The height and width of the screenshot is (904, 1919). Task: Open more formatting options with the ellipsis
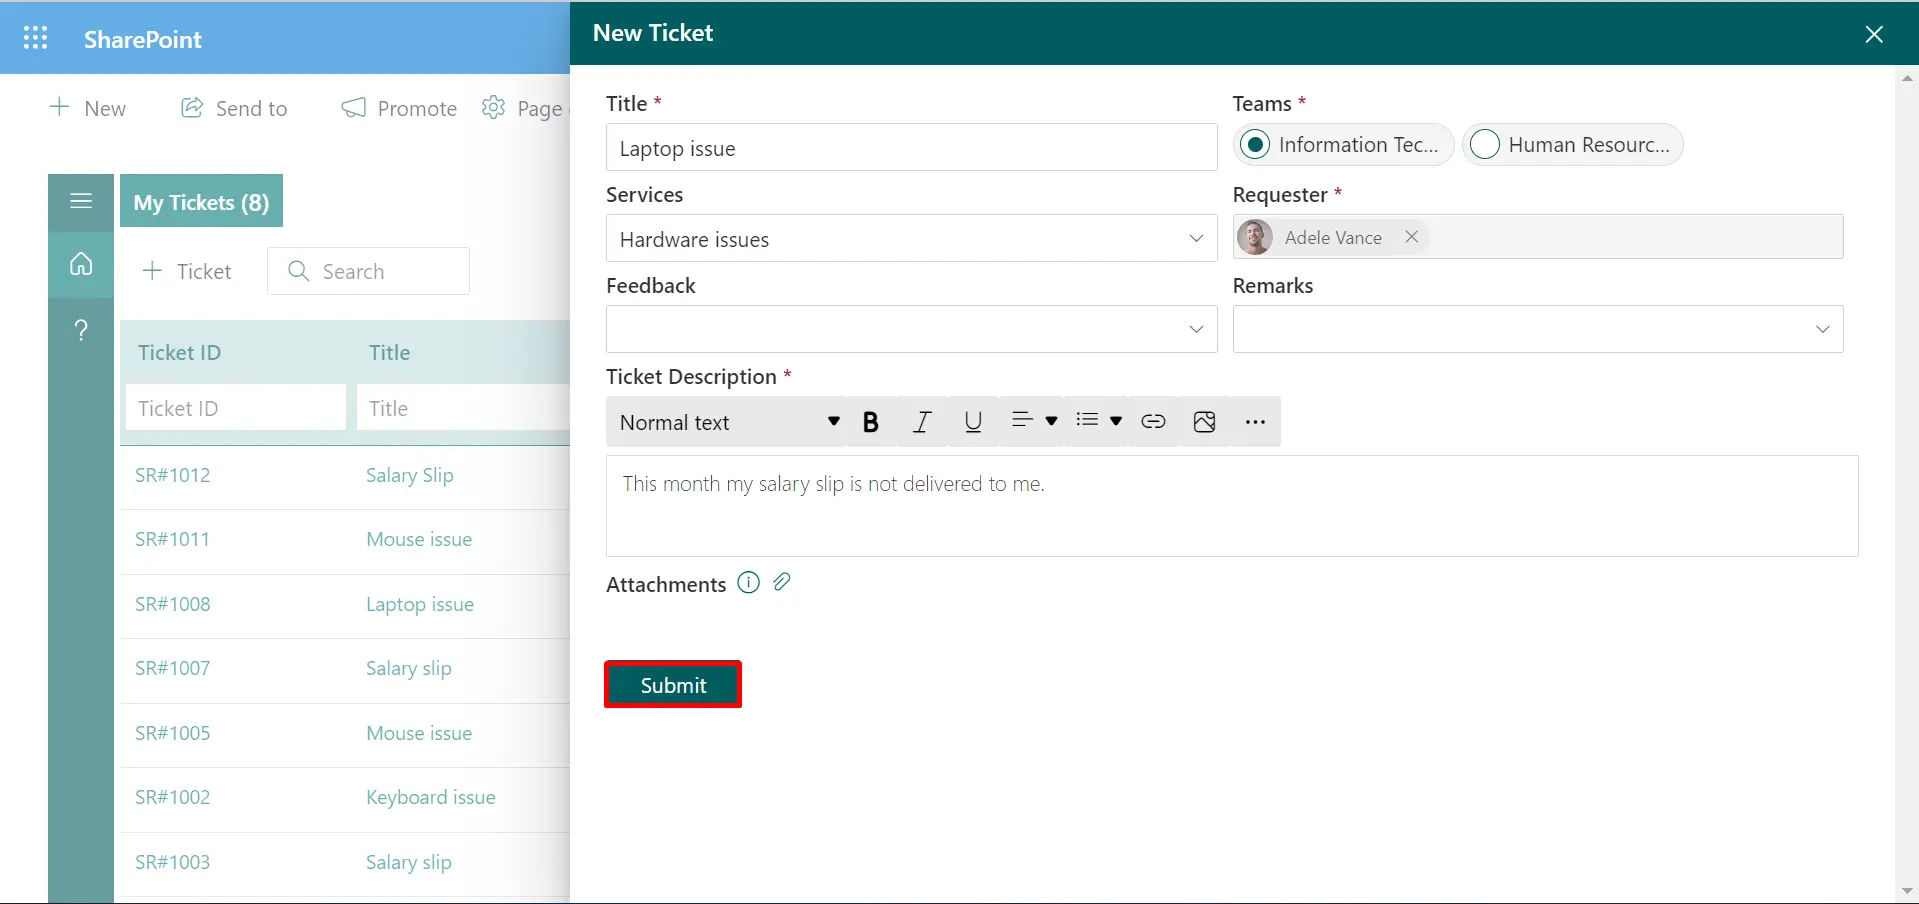[1254, 421]
